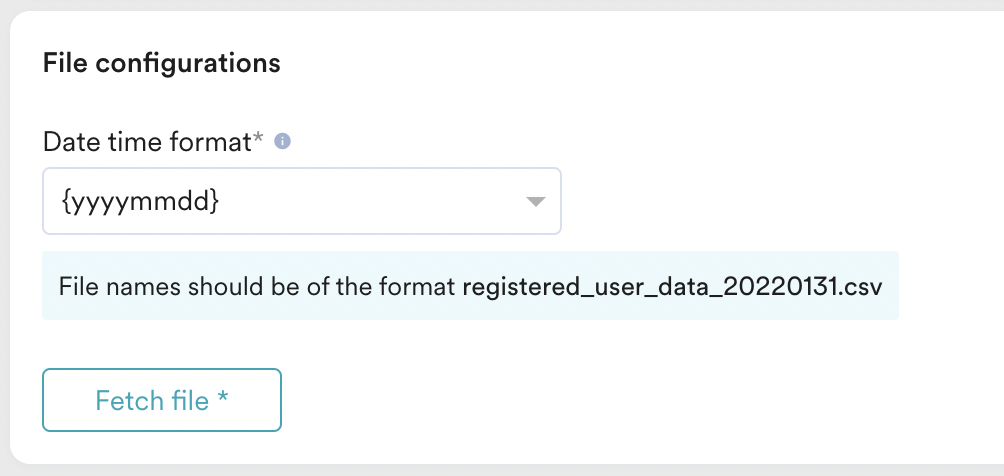Click the File configurations heading
The image size is (1004, 476).
click(161, 63)
